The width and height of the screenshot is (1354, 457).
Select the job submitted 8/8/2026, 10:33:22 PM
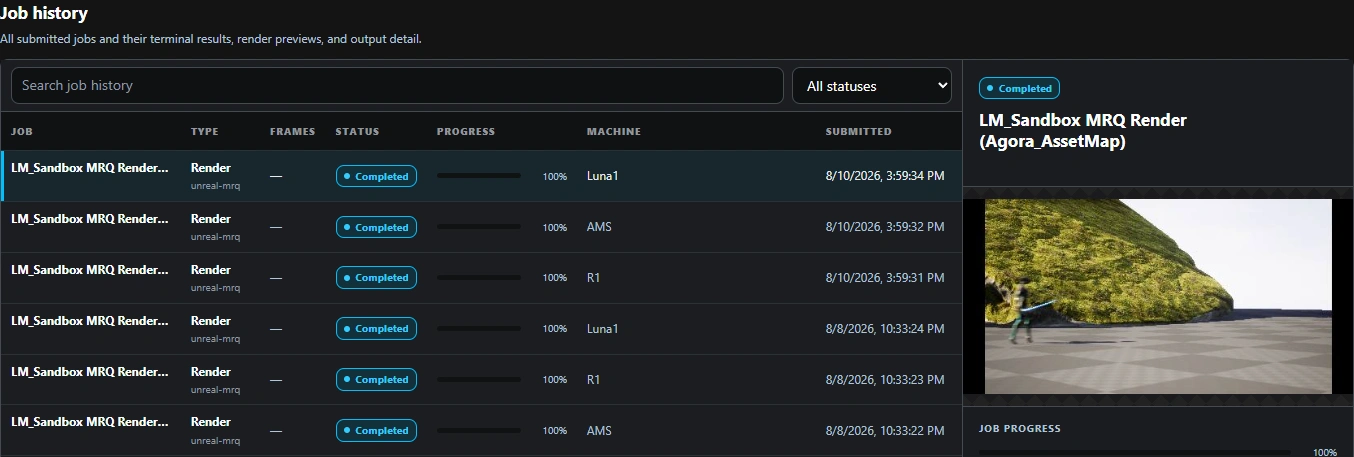[481, 430]
